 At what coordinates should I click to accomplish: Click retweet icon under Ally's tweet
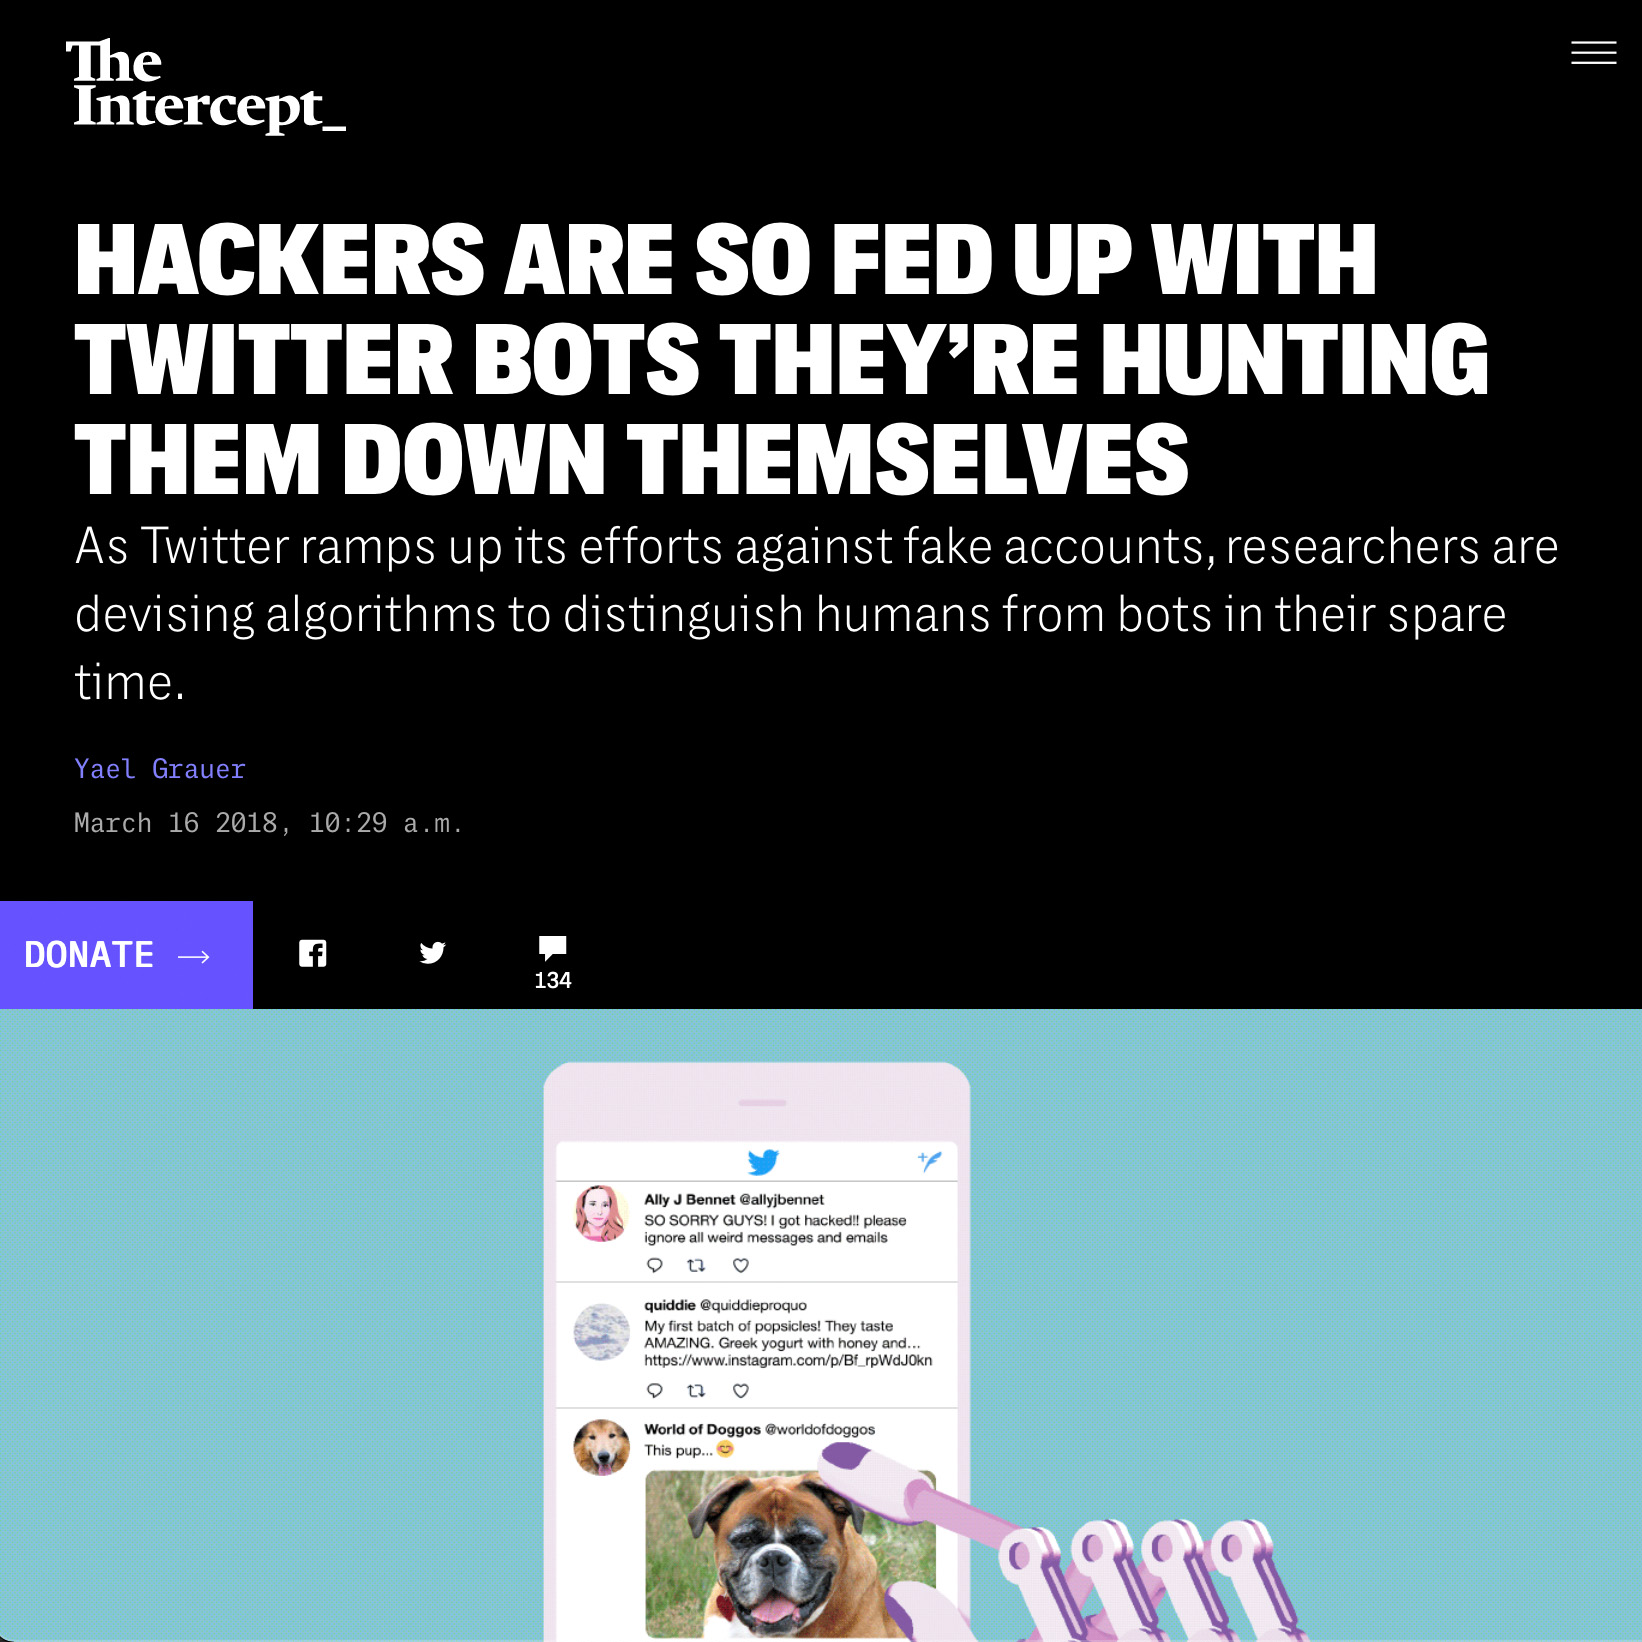click(697, 1265)
